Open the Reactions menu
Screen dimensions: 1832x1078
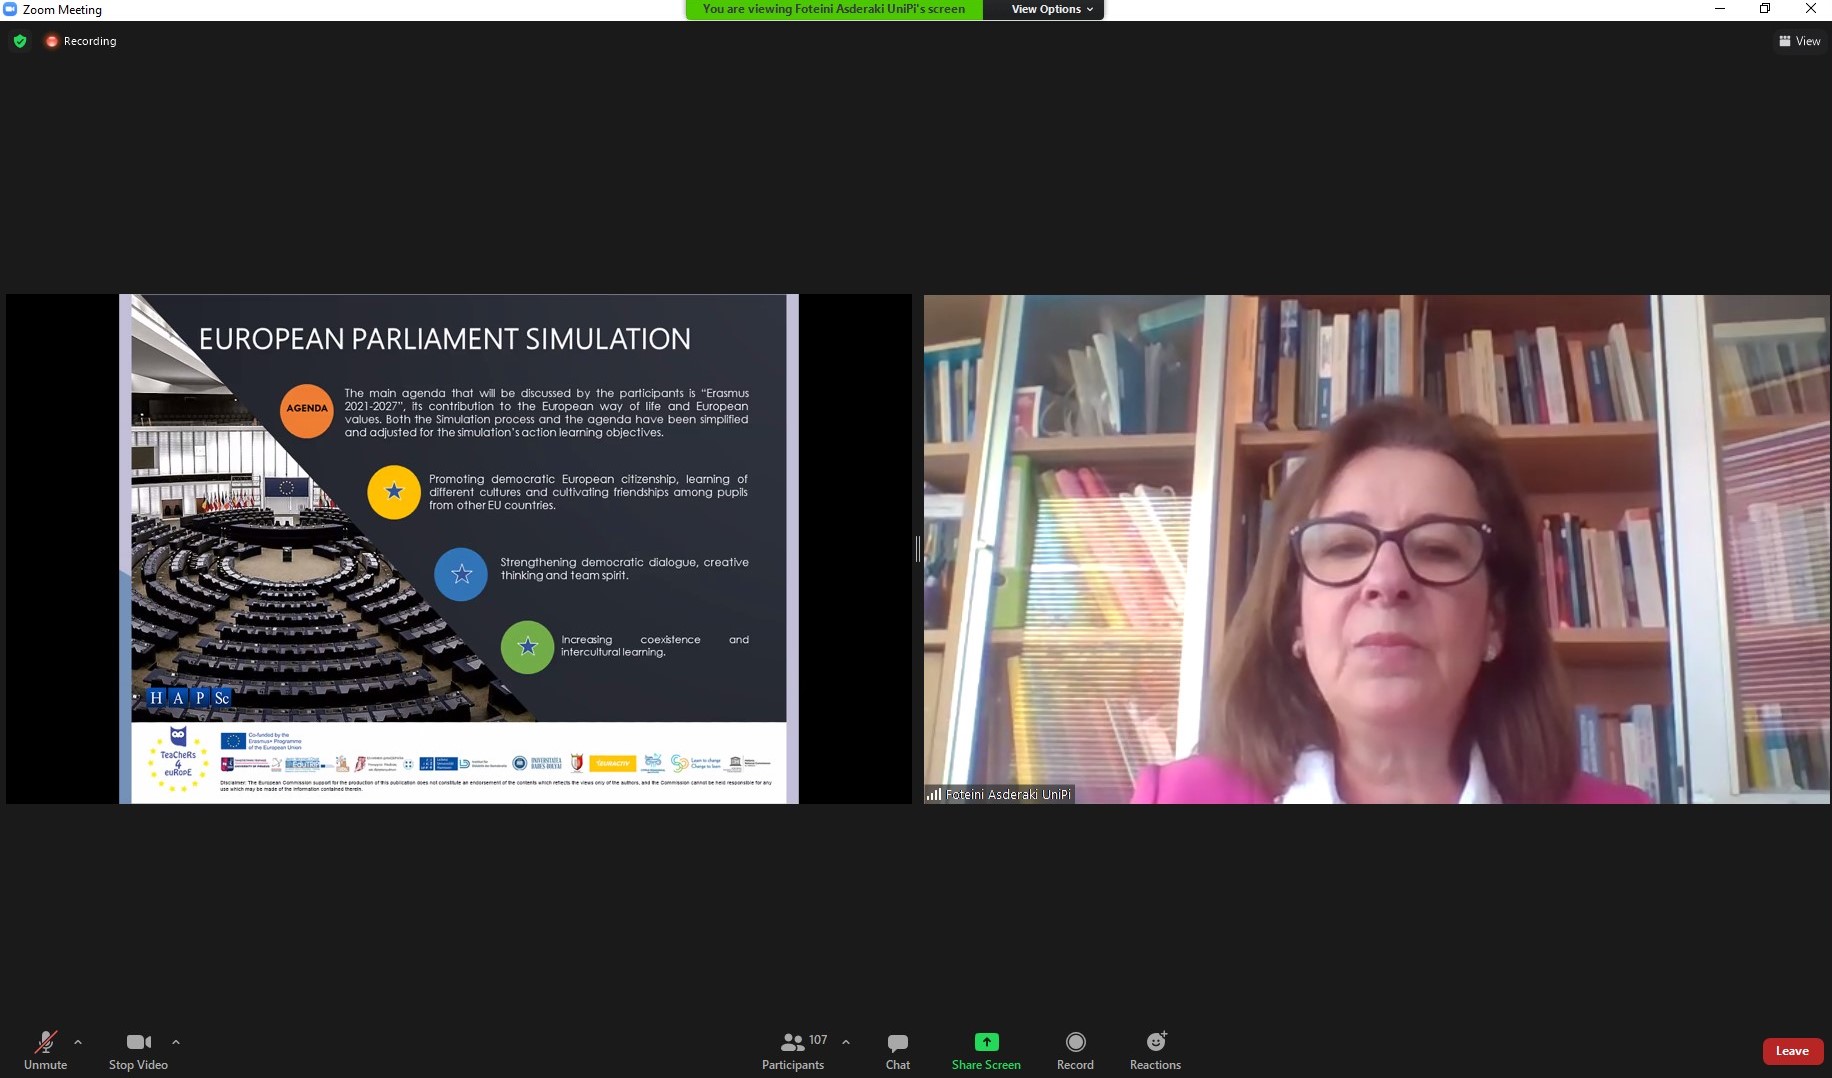click(1155, 1050)
